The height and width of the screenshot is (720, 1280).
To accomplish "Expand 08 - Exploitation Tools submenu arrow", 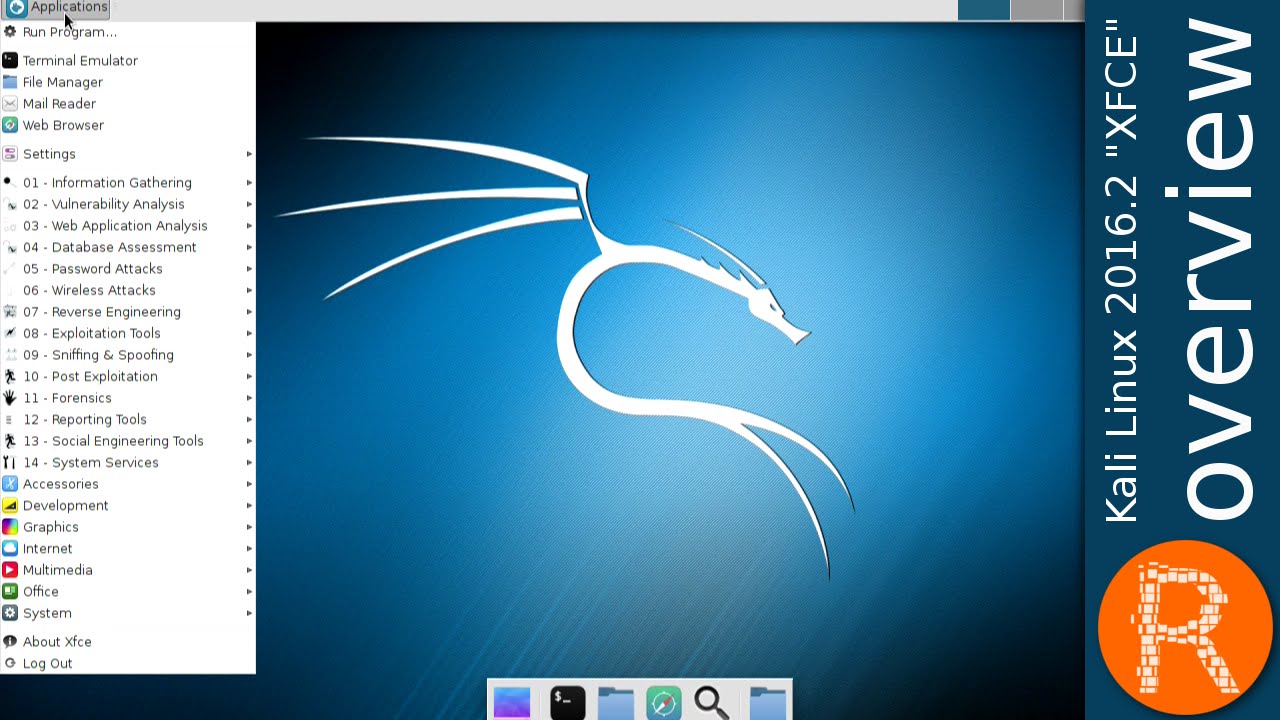I will (x=249, y=333).
